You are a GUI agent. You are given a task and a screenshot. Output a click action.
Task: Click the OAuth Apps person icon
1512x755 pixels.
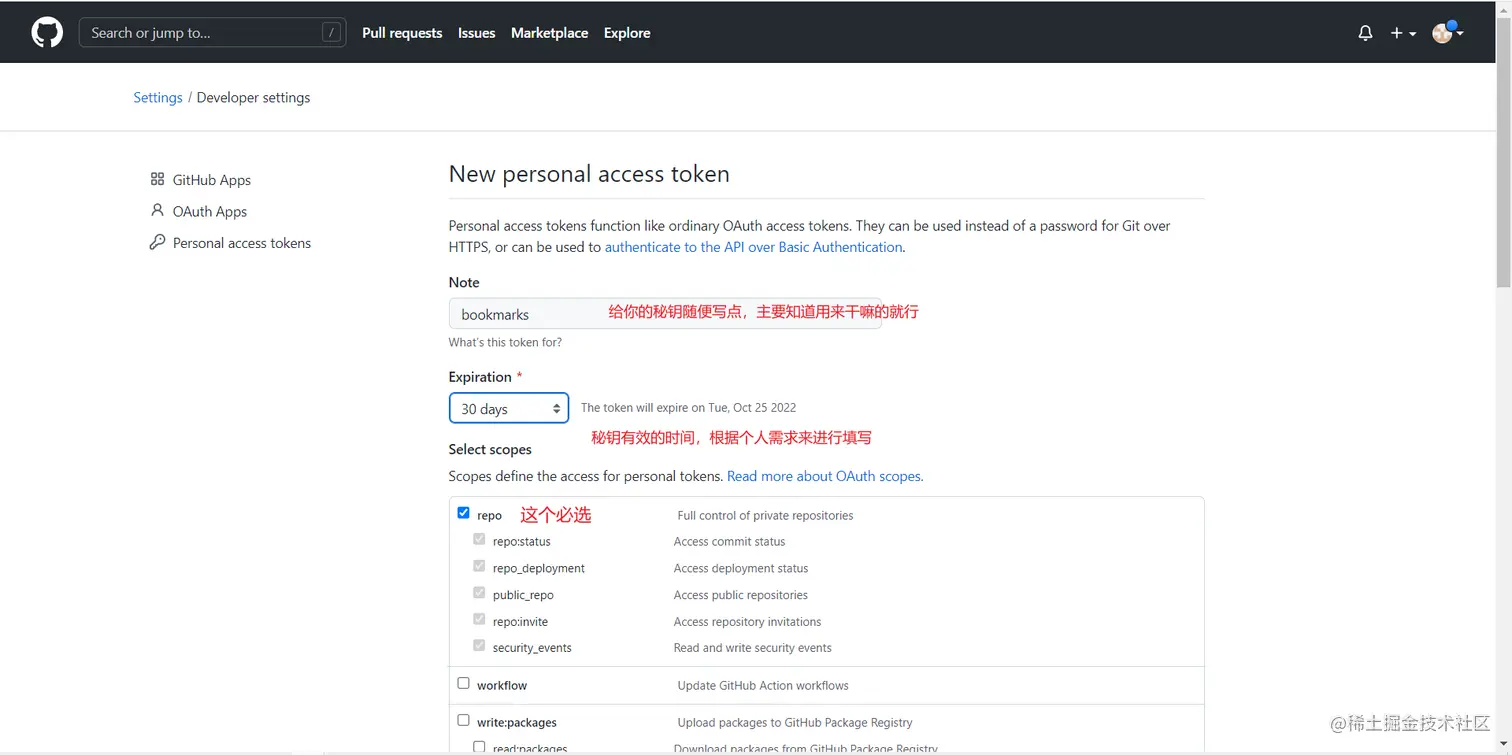coord(157,211)
